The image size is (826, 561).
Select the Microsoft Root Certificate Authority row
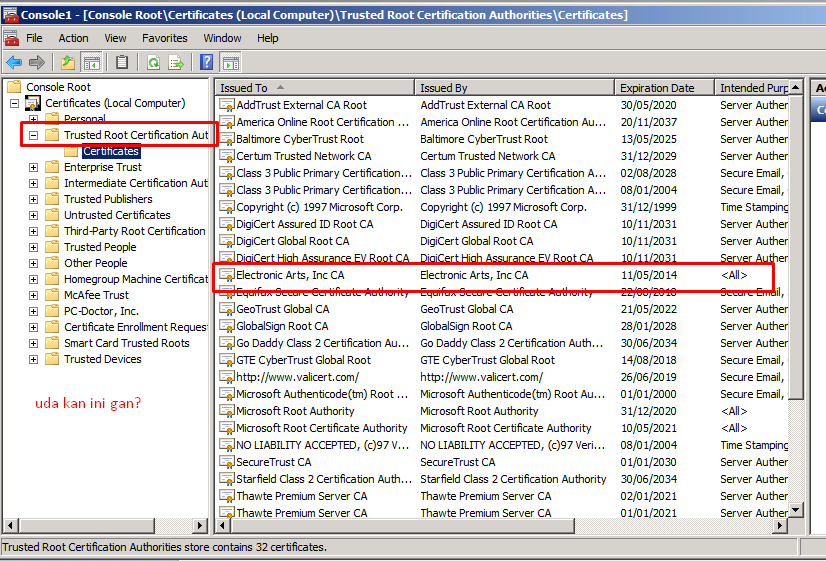pyautogui.click(x=503, y=428)
